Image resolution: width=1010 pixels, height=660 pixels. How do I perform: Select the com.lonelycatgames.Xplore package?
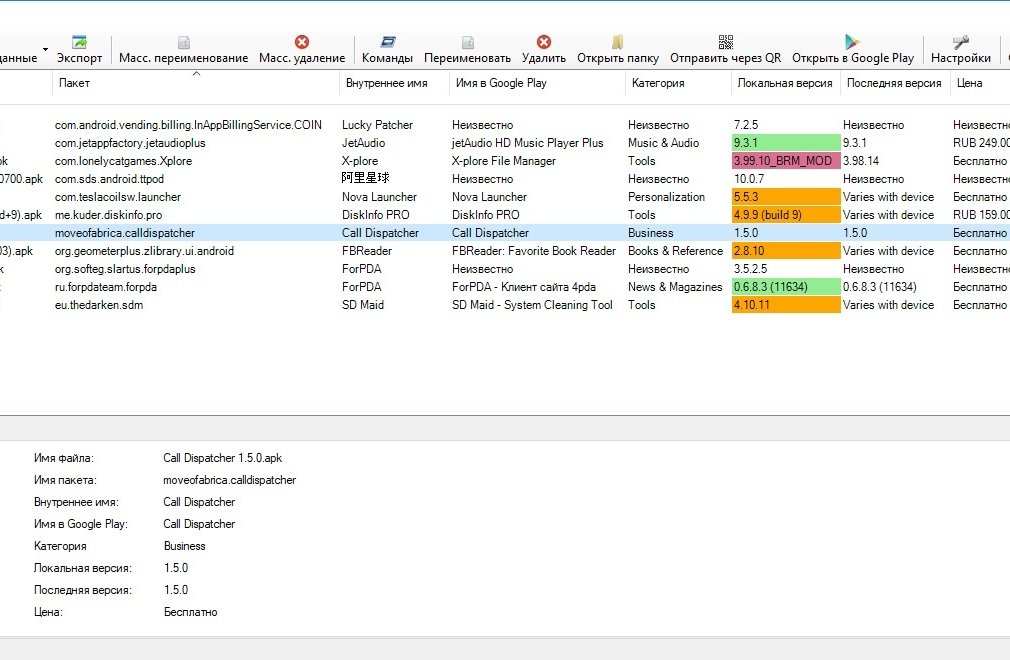[x=123, y=161]
